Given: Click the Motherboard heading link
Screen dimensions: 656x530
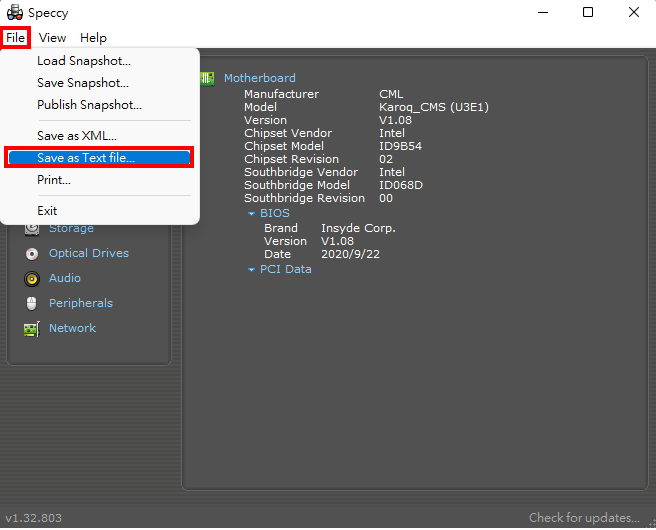Looking at the screenshot, I should [x=260, y=78].
